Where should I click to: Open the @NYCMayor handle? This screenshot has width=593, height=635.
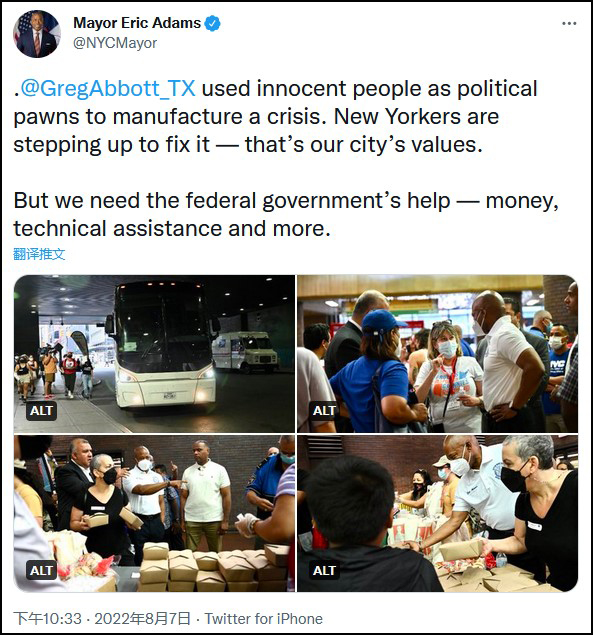pos(115,43)
